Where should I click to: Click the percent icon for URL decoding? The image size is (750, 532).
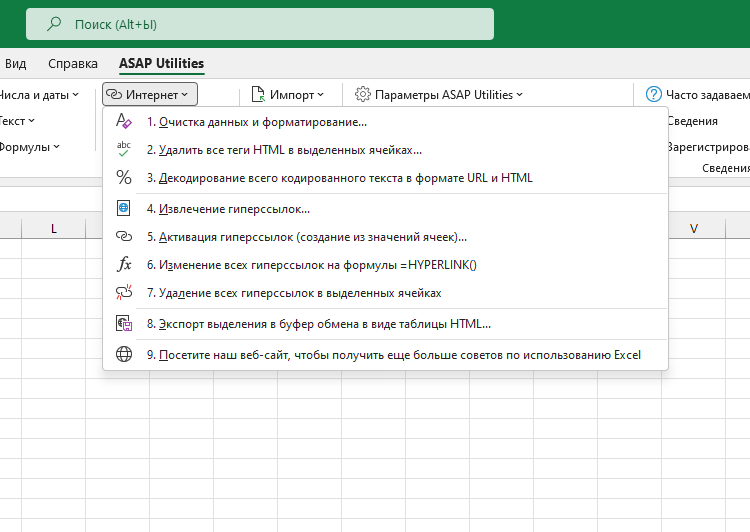(124, 178)
